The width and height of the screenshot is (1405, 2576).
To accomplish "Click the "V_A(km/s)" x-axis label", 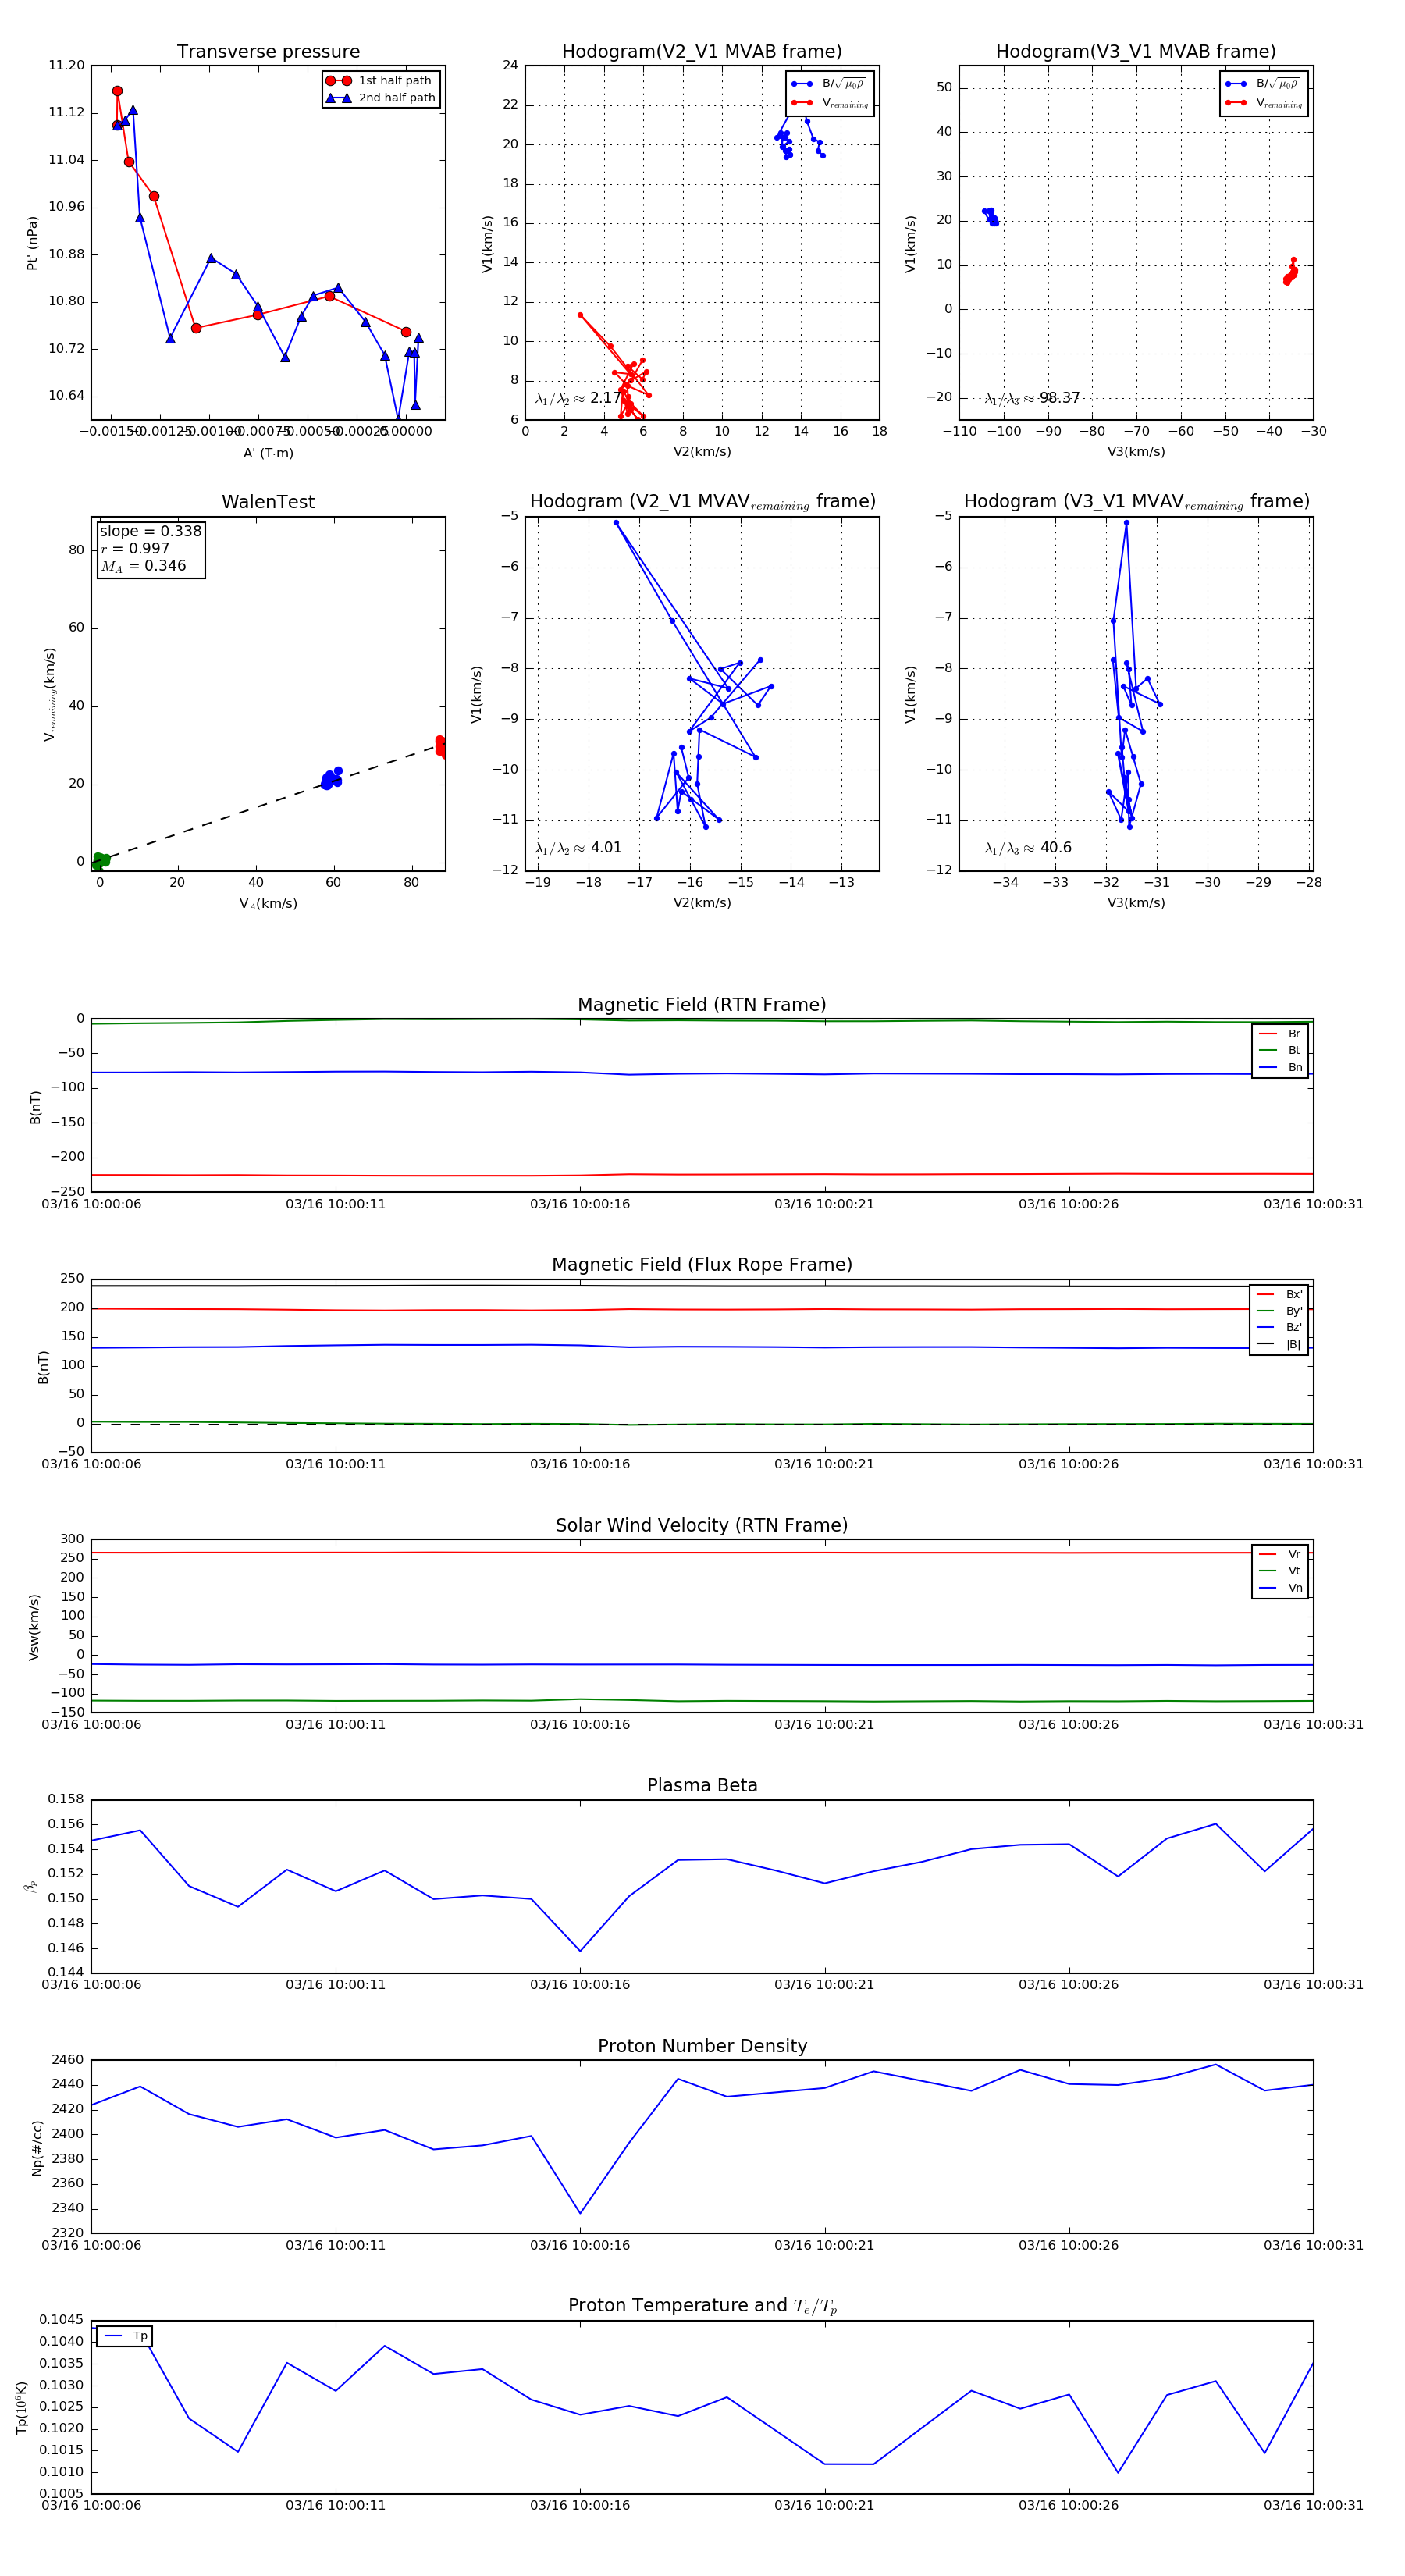I will (x=268, y=904).
